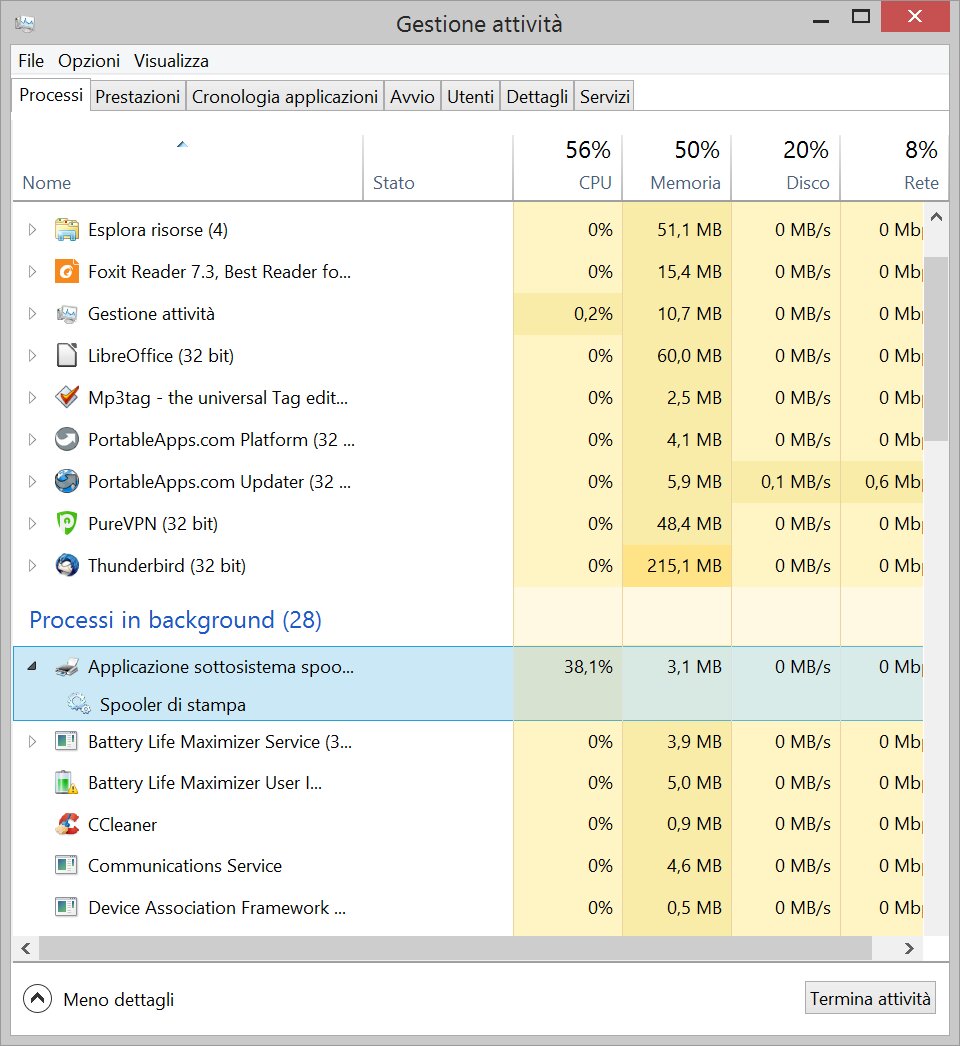Viewport: 960px width, 1046px height.
Task: Click the Device Association Framework icon
Action: click(x=66, y=907)
